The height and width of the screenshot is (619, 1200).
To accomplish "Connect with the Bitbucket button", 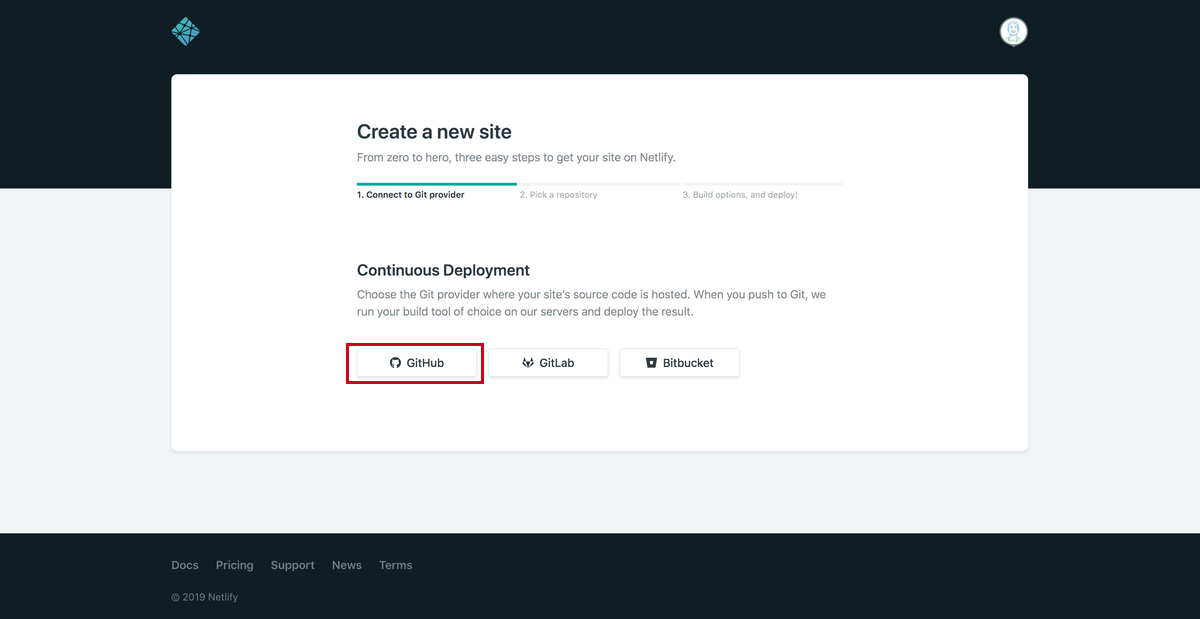I will point(680,363).
